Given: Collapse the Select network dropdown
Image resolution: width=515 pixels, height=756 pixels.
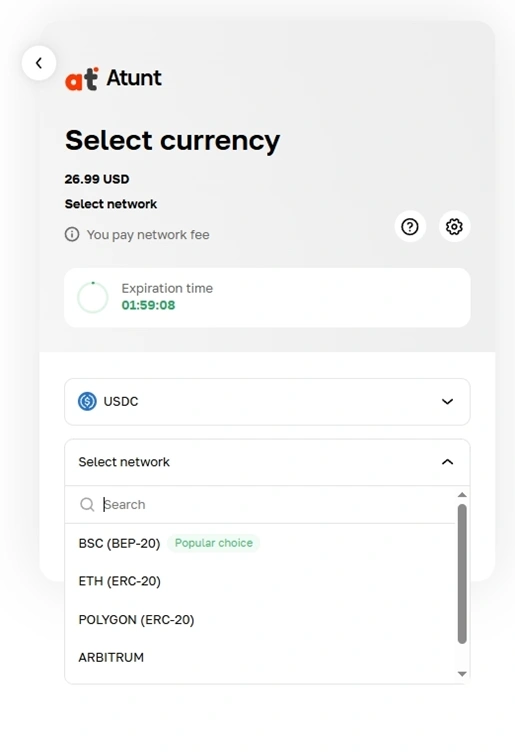Looking at the screenshot, I should [267, 462].
